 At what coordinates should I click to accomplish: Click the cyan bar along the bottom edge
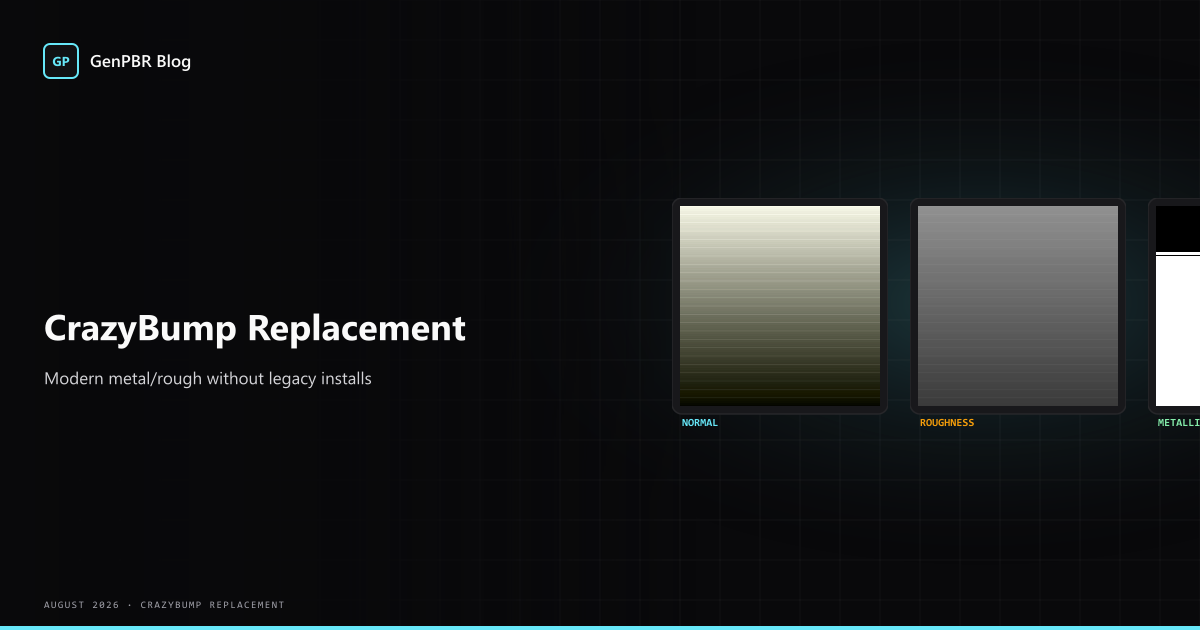pos(600,628)
